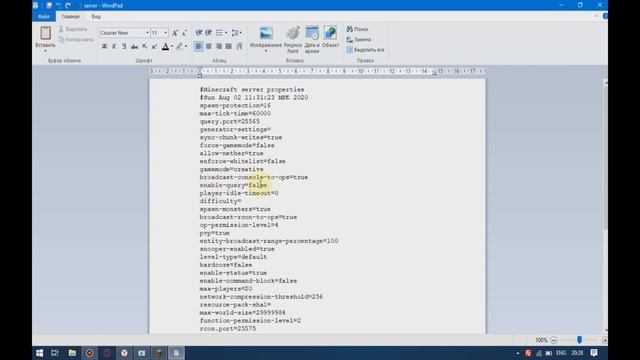Expand the font color palette arrow
The width and height of the screenshot is (640, 360).
[172, 46]
